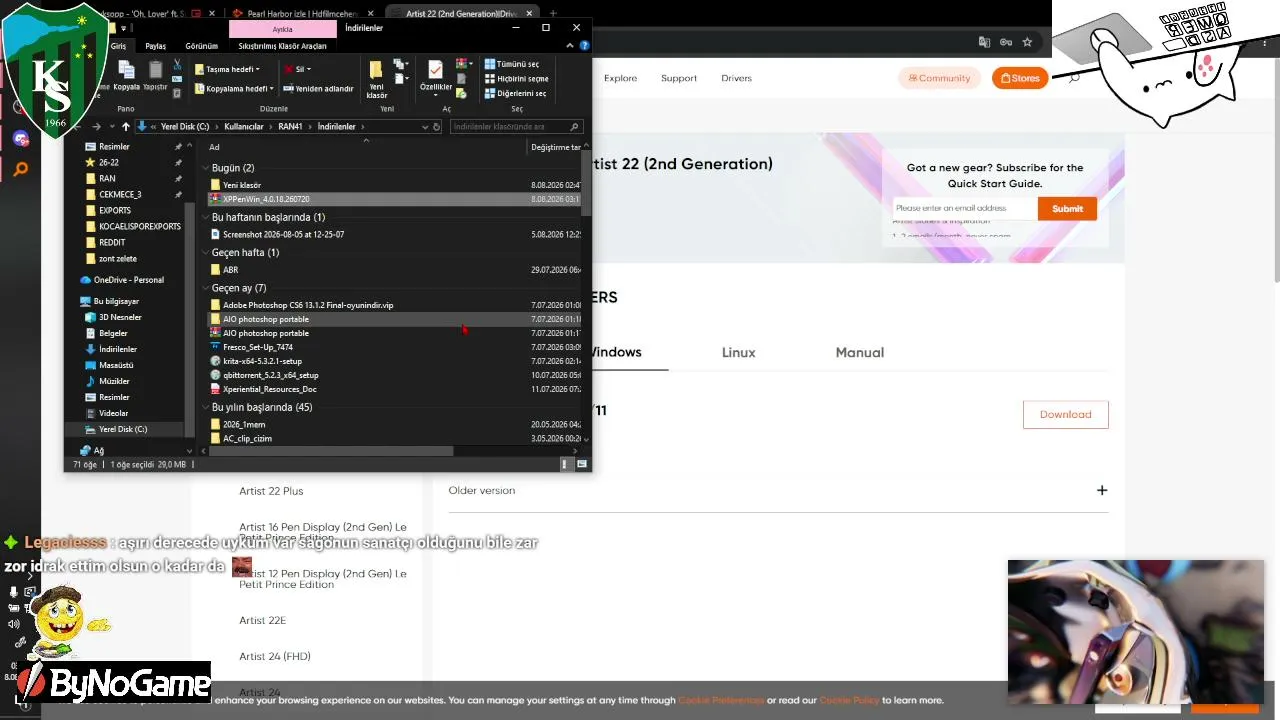Open the Explore menu on the website

620,78
